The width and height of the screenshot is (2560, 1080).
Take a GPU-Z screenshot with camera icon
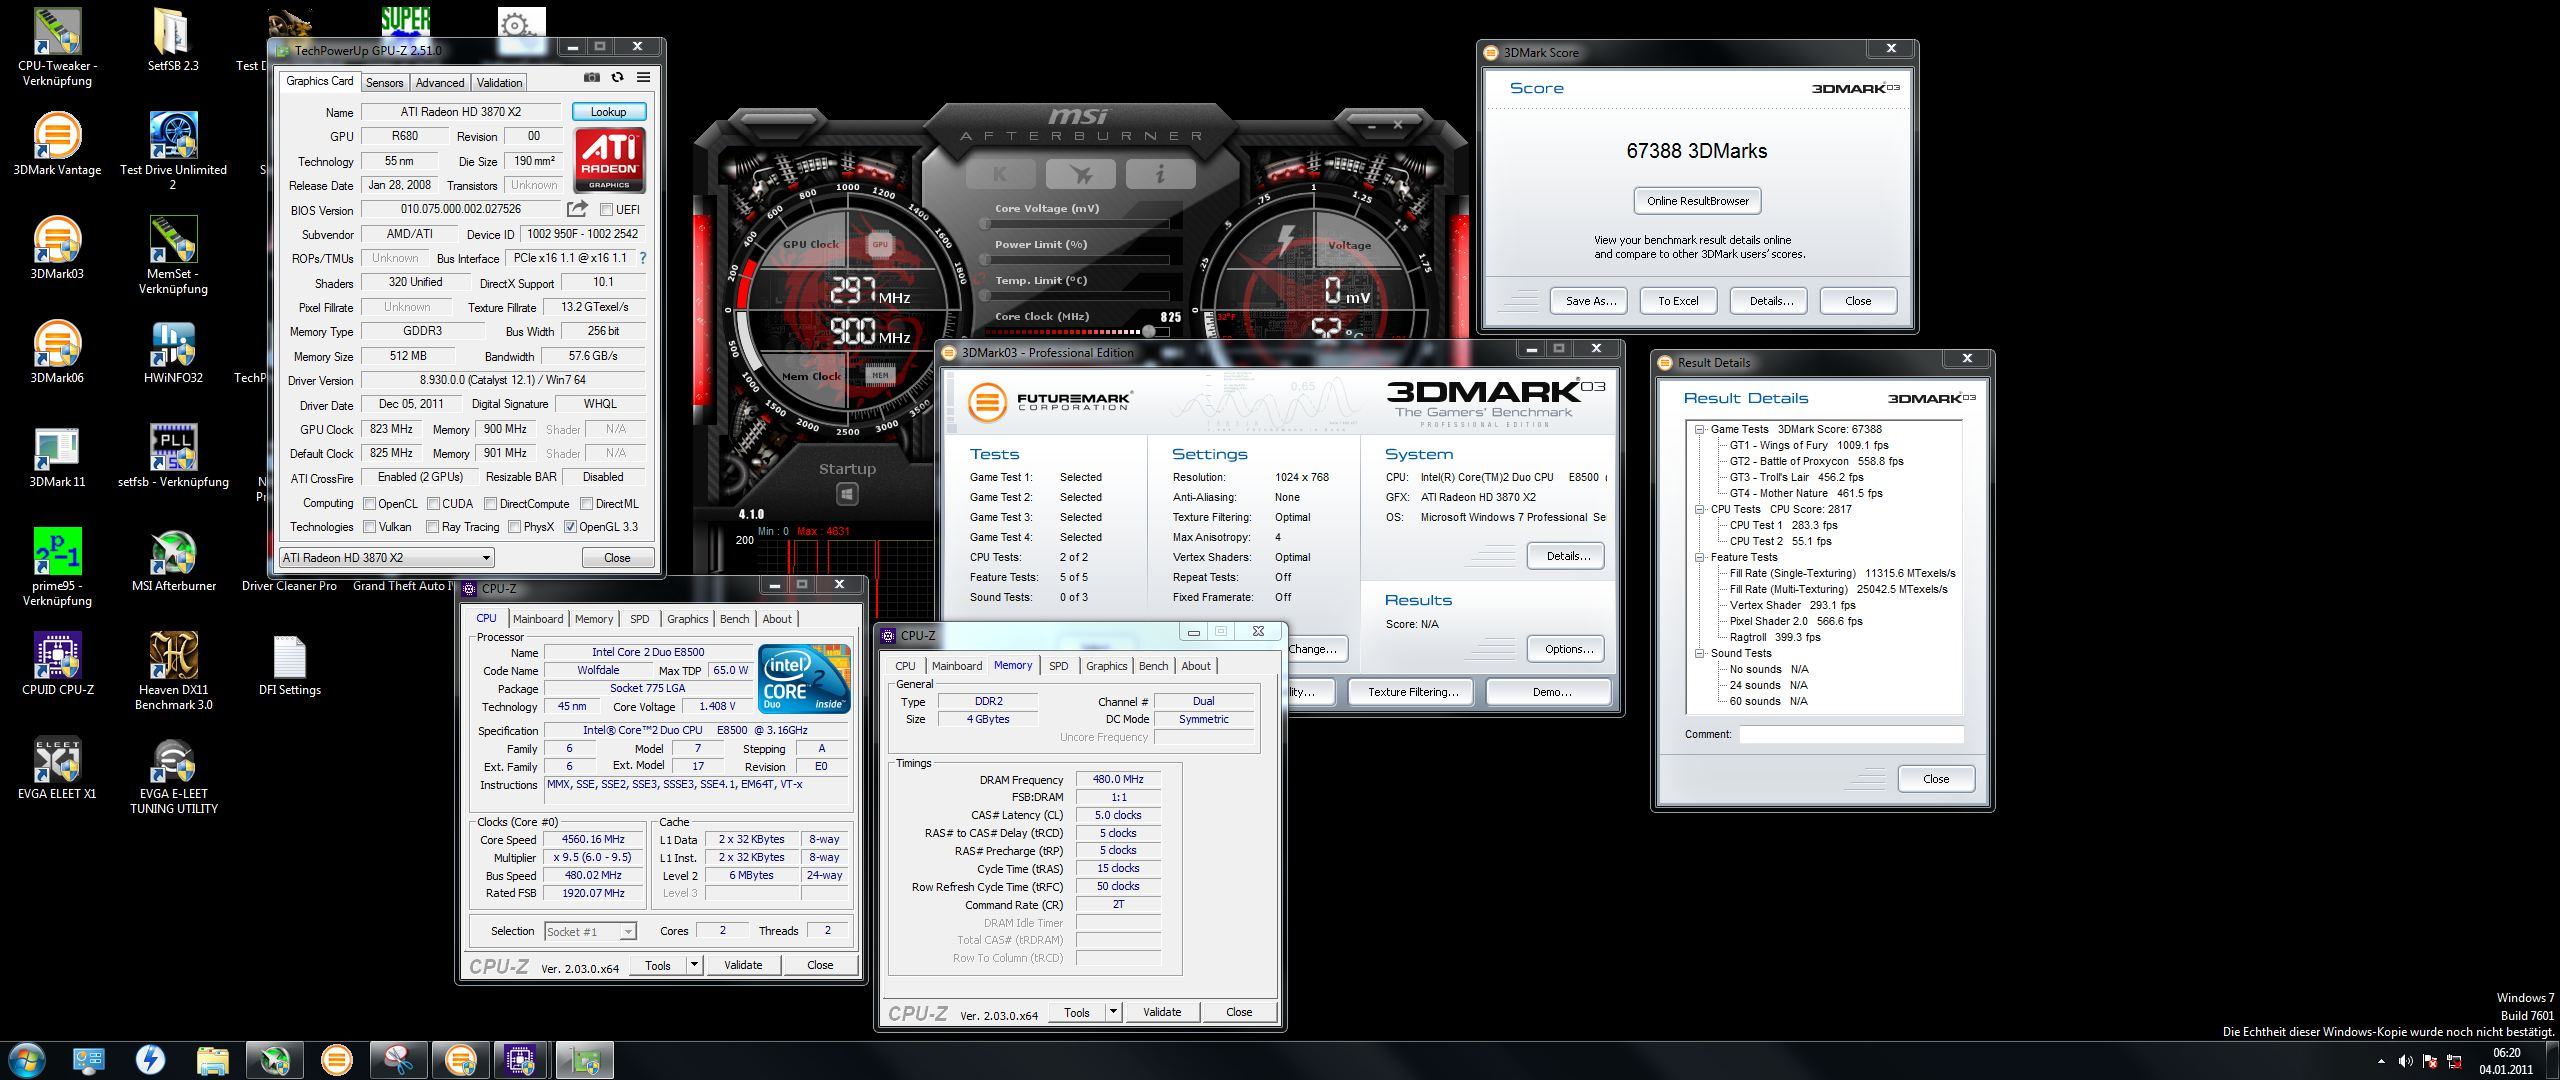592,78
